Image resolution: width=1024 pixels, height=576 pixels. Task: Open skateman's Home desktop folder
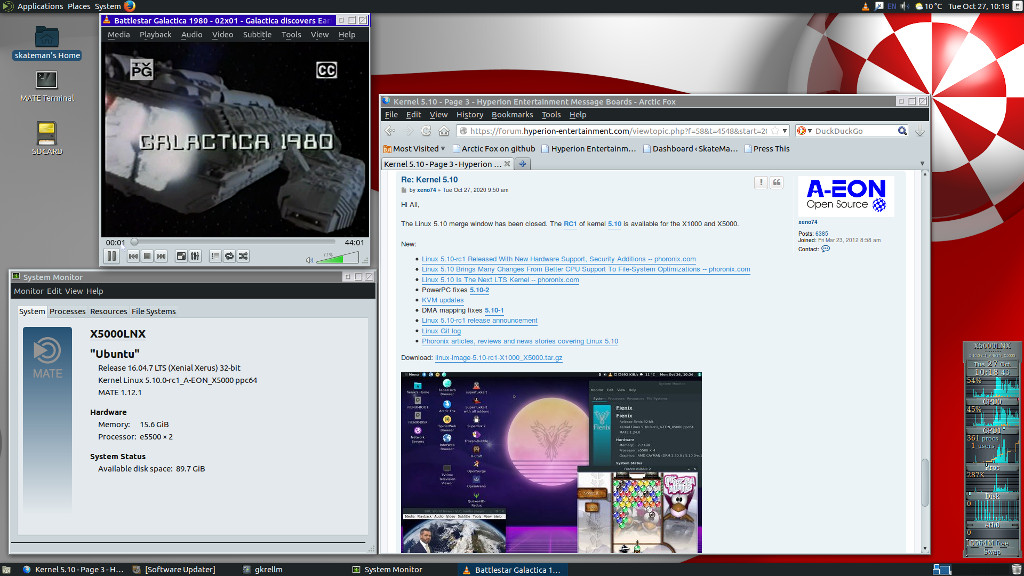click(46, 43)
